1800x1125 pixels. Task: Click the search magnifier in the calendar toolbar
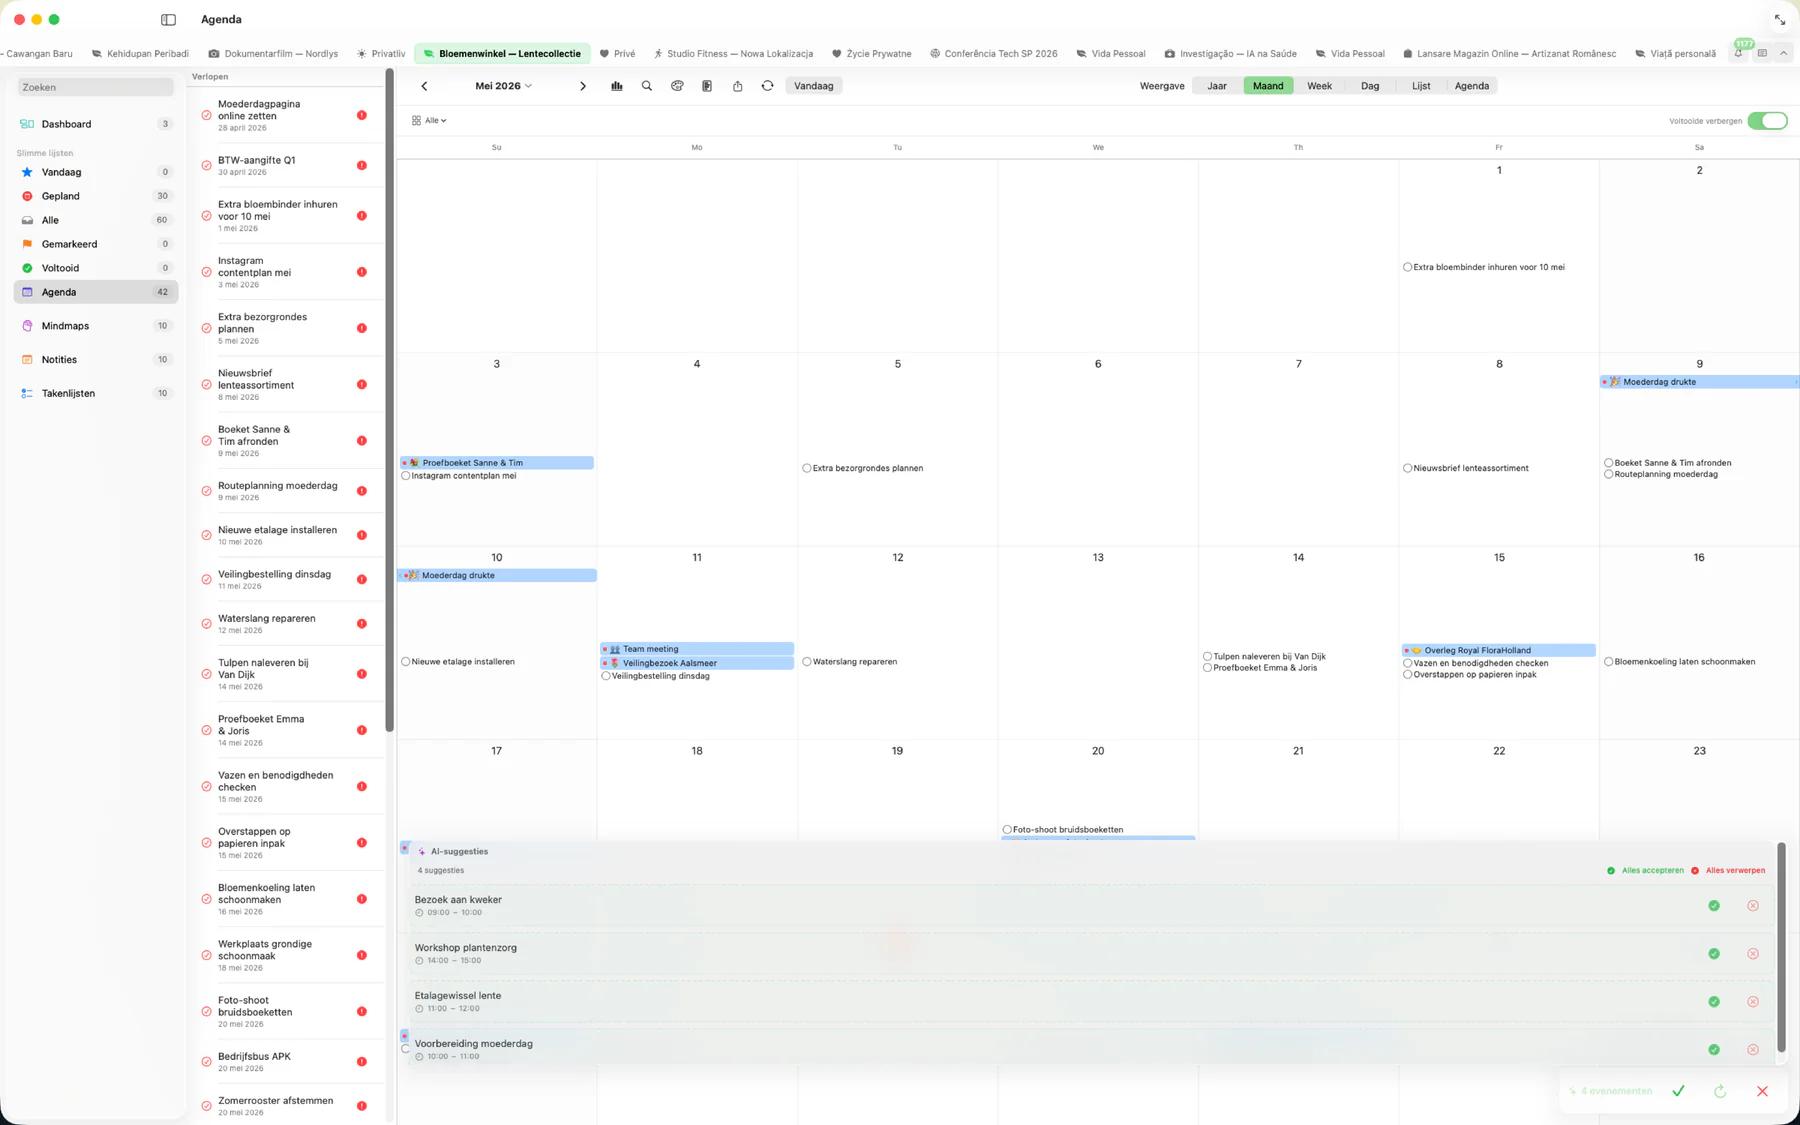[647, 86]
